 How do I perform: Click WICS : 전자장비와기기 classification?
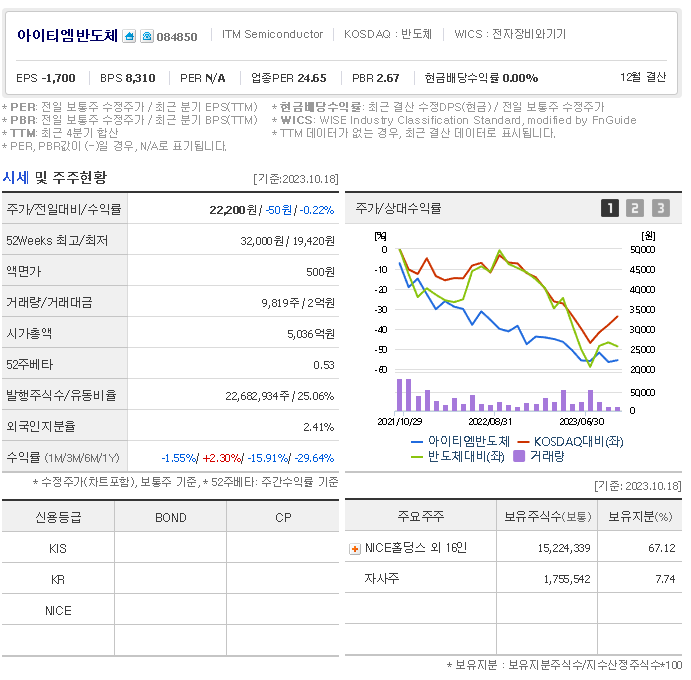pyautogui.click(x=510, y=34)
